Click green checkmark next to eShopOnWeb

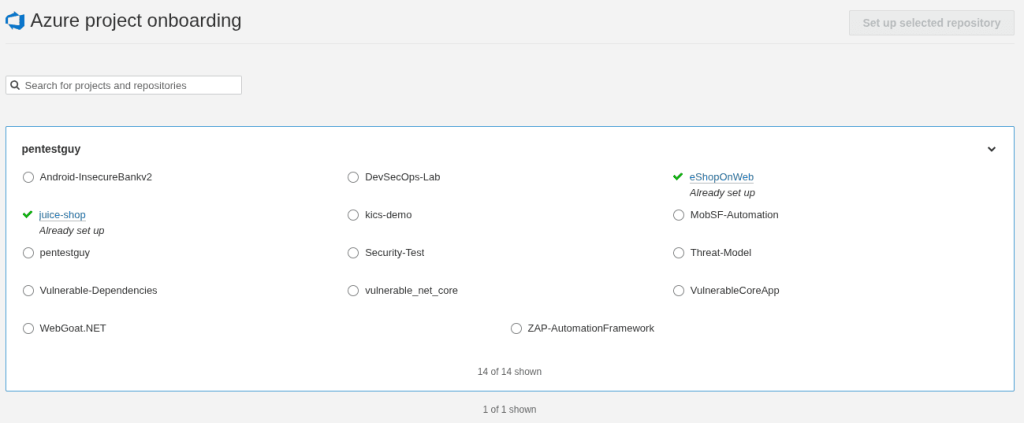[678, 177]
